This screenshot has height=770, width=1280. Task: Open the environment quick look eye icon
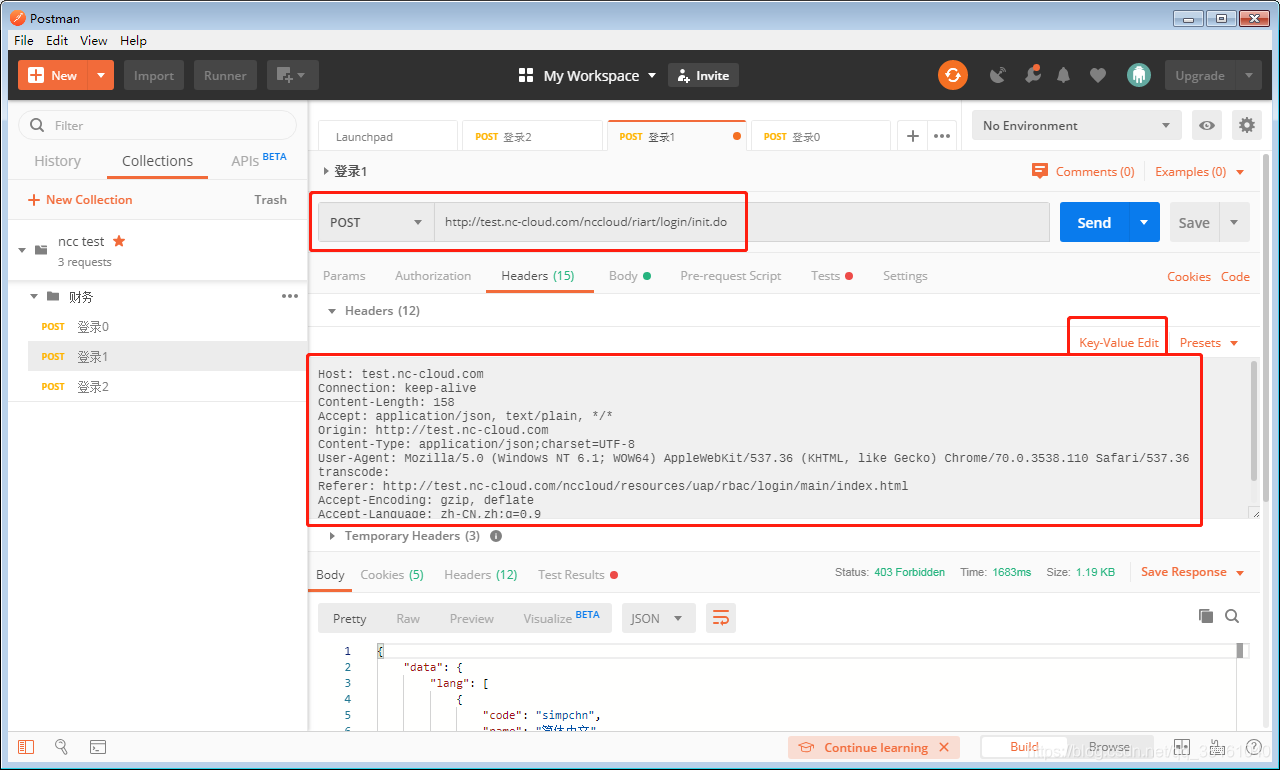1208,125
